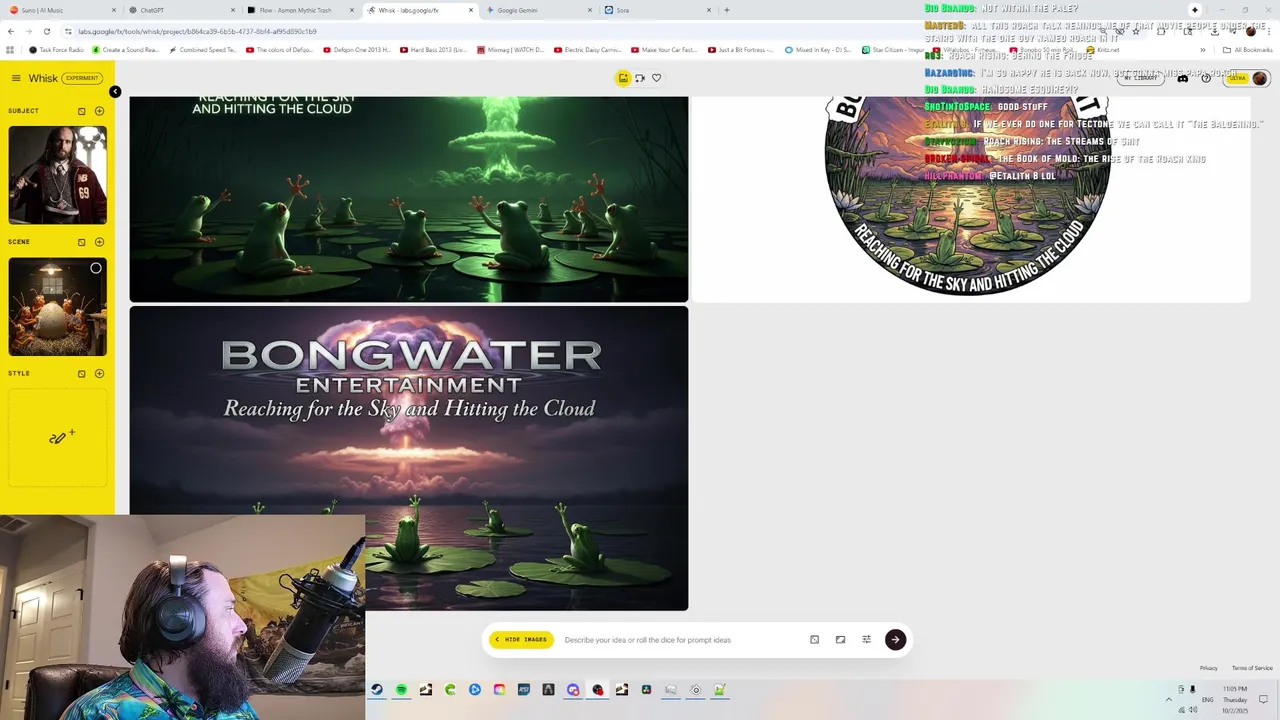Select the bearded man subject thumbnail
Screen dimensions: 1280x720
point(58,175)
